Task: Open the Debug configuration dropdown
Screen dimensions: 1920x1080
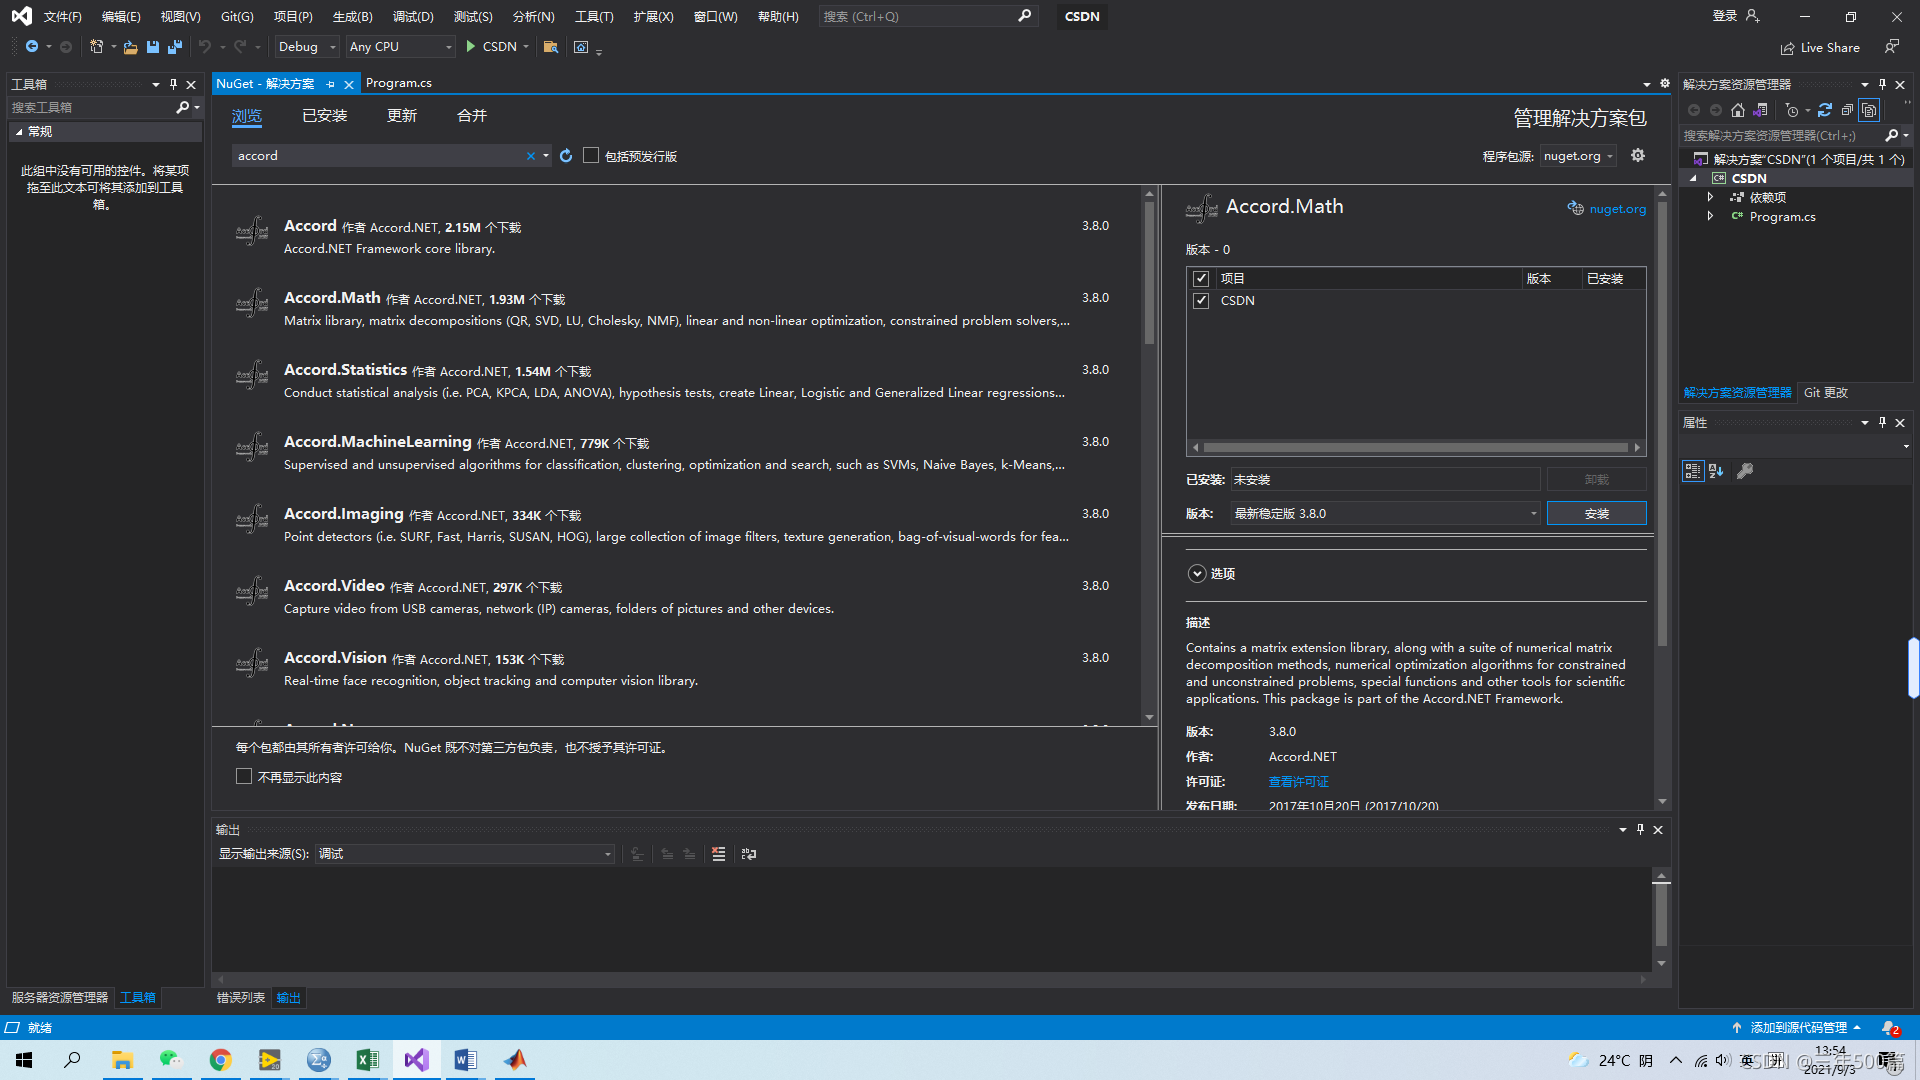Action: pos(307,47)
